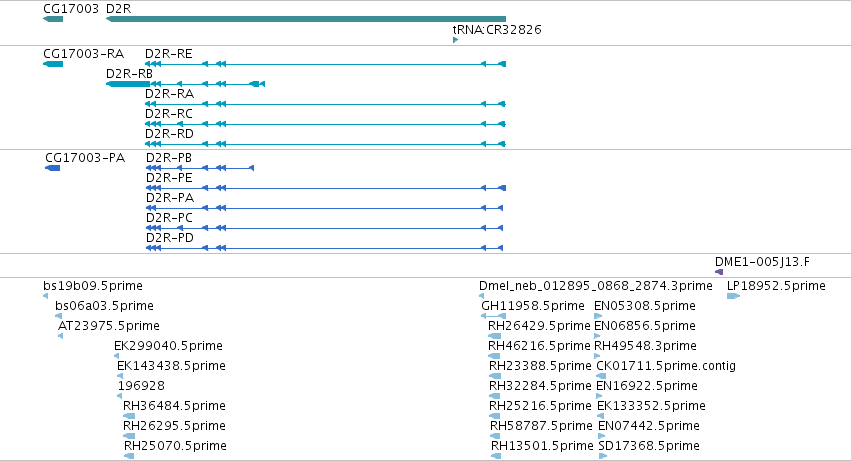Select the EN05308.5prime EST arrow
Image resolution: width=851 pixels, height=461 pixels.
[598, 316]
